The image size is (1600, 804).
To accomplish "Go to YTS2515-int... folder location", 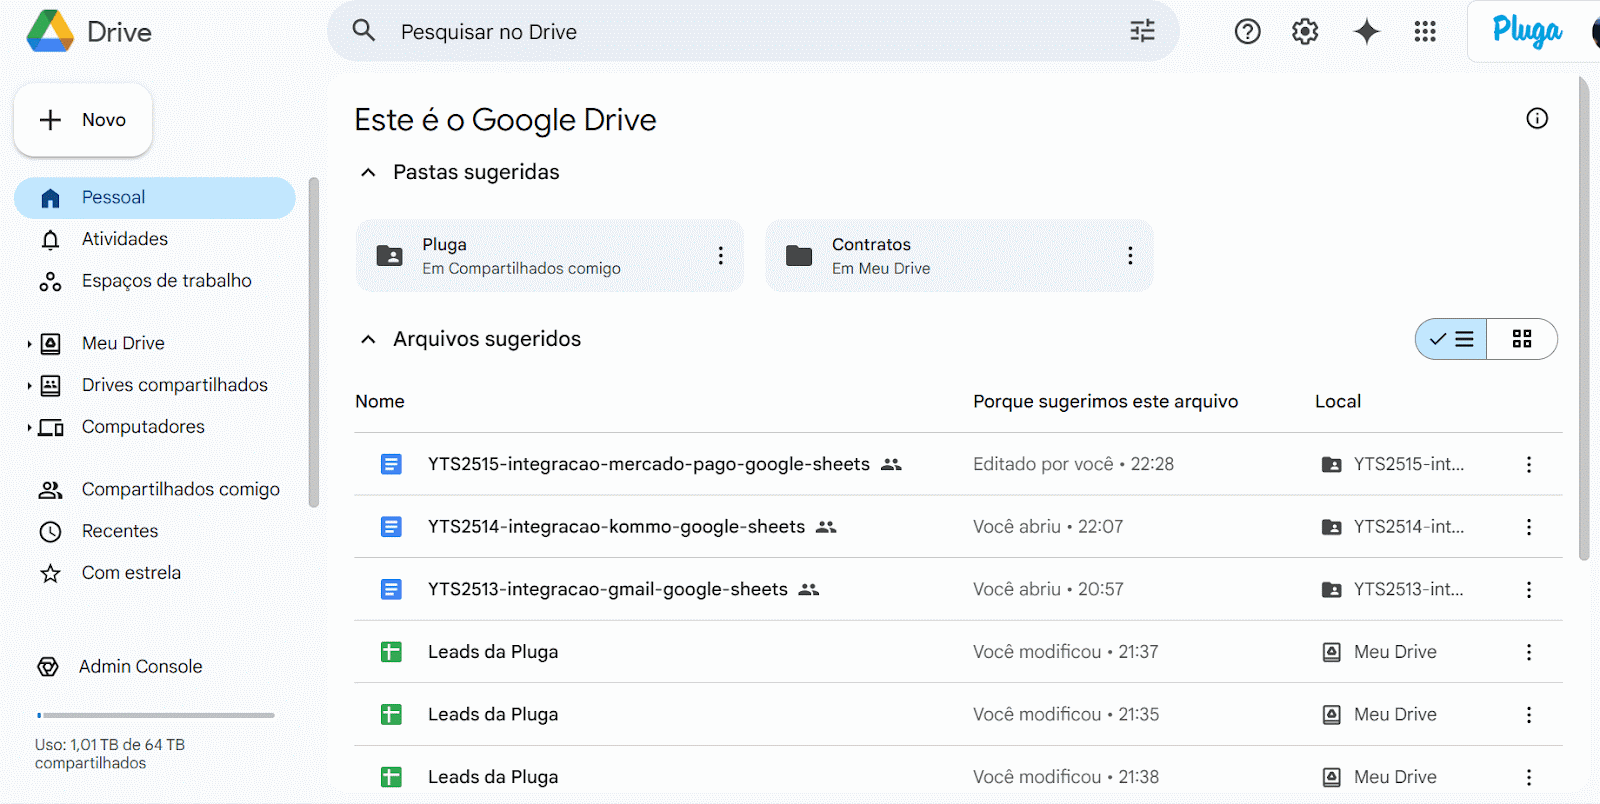I will pyautogui.click(x=1392, y=464).
